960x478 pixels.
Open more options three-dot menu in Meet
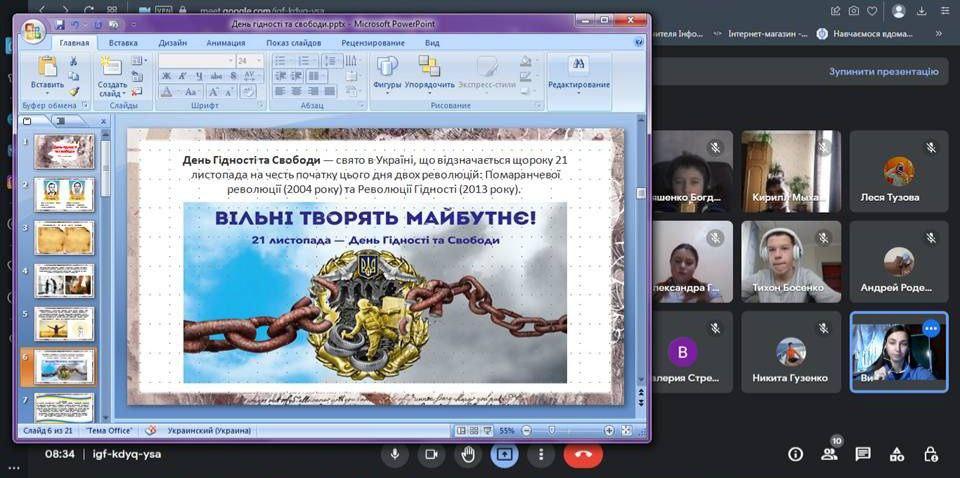pyautogui.click(x=541, y=454)
